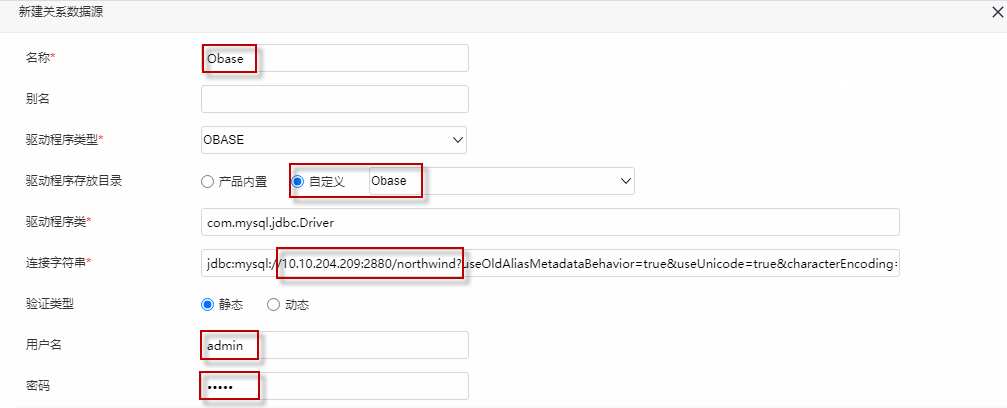Click the 密码 password field
The height and width of the screenshot is (408, 1007).
[x=335, y=386]
